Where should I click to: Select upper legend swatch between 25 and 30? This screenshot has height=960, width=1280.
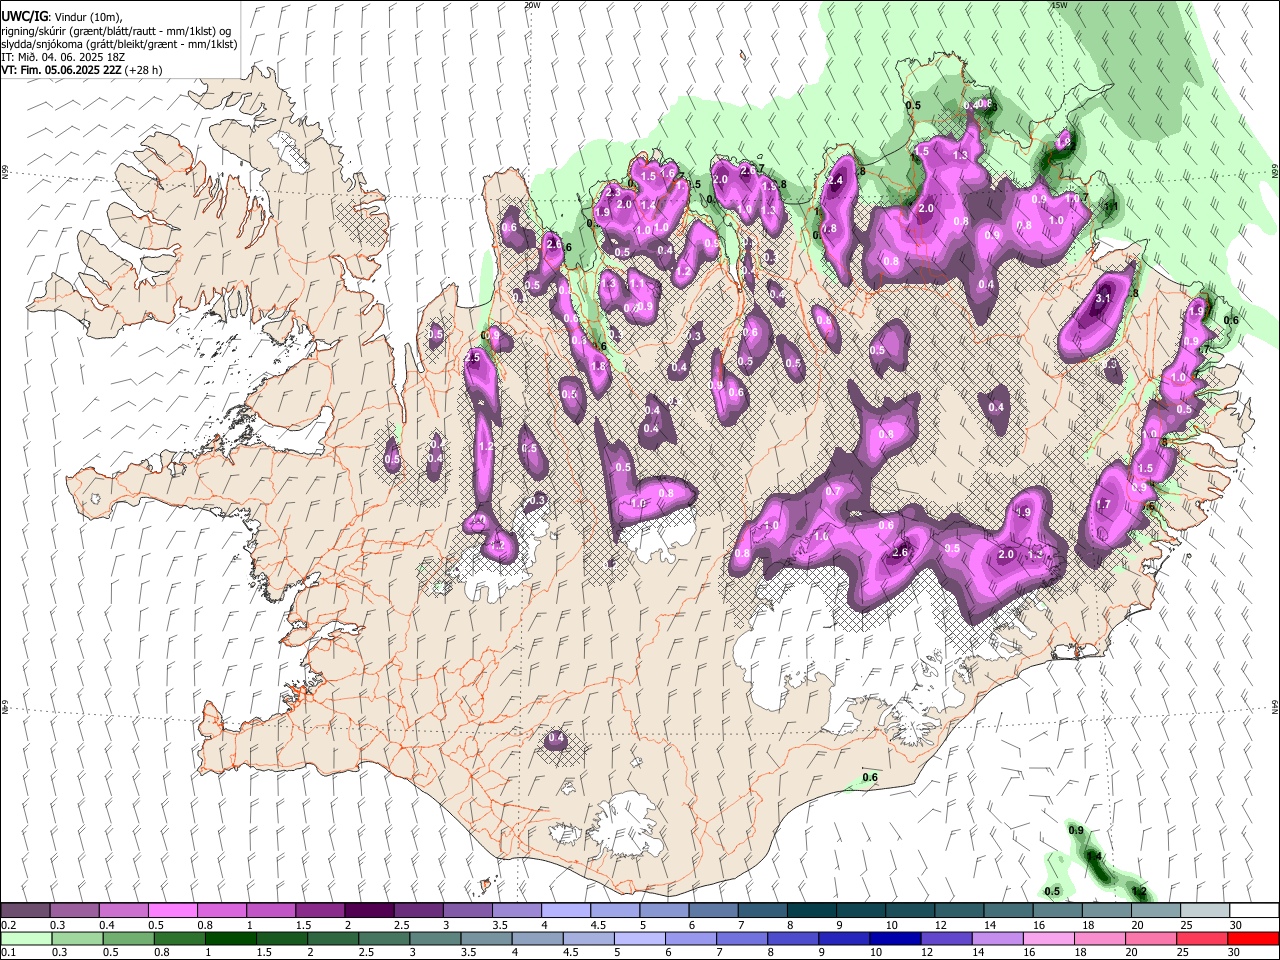pyautogui.click(x=1204, y=910)
